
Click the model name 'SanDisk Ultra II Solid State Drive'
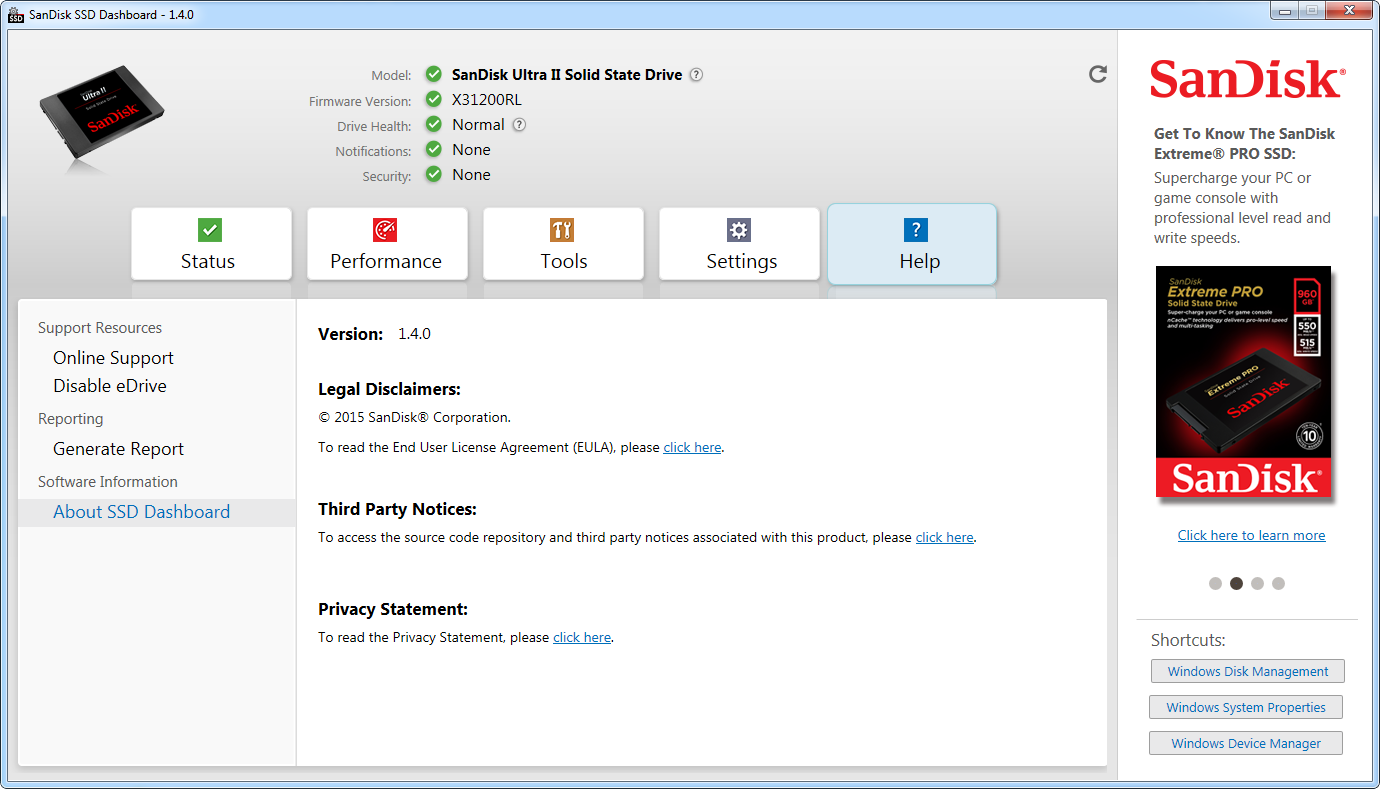click(x=567, y=75)
